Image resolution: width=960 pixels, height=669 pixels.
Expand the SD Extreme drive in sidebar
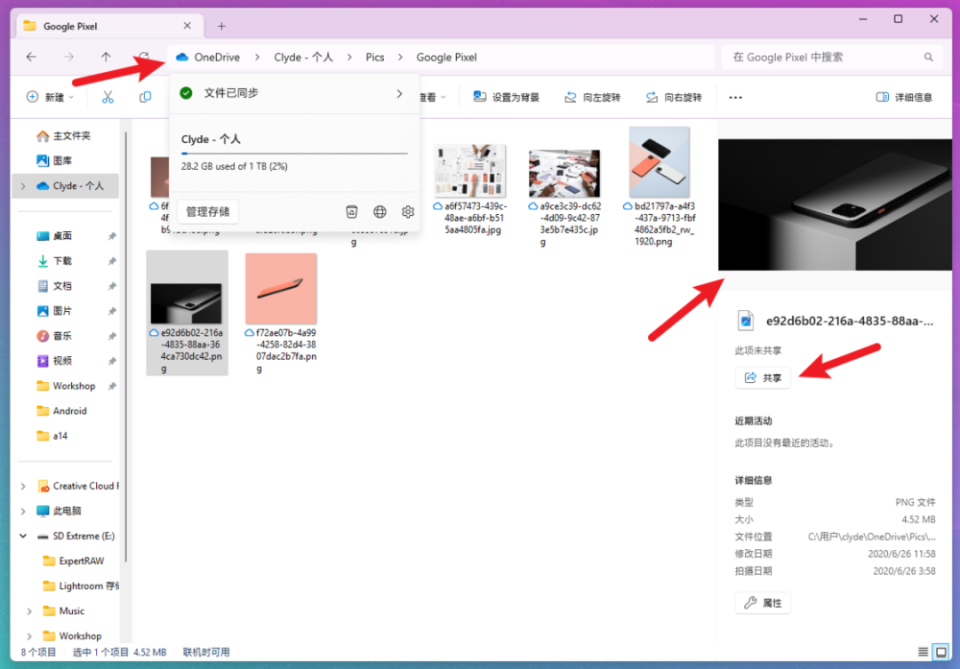22,536
